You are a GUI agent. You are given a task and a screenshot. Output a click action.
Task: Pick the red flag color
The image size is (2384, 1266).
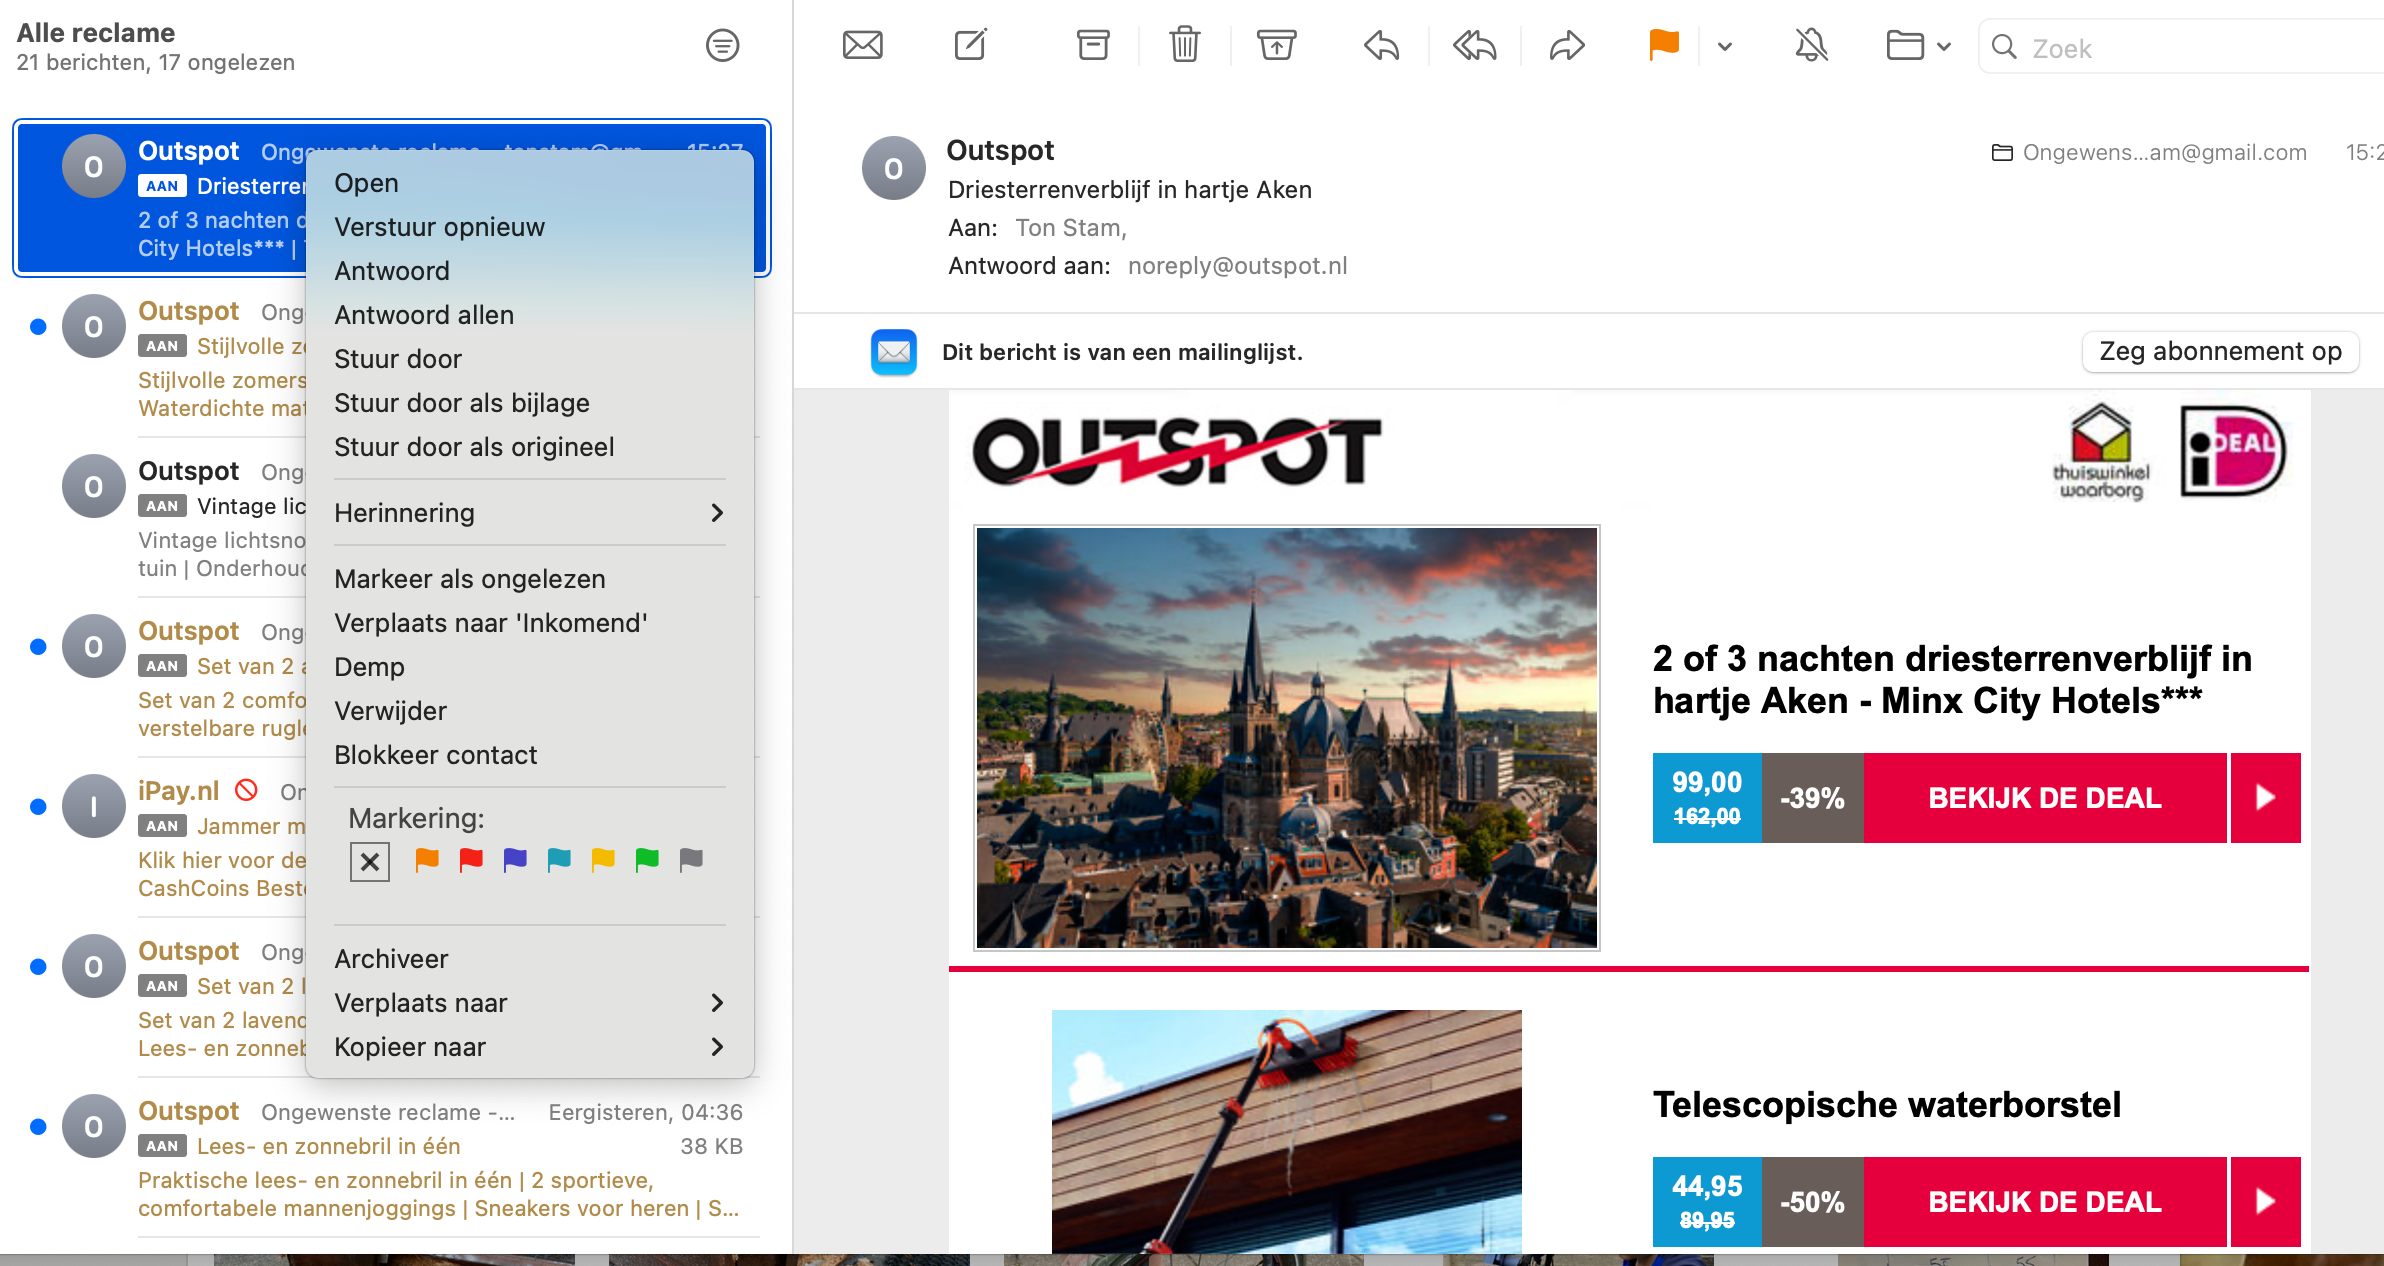471,860
